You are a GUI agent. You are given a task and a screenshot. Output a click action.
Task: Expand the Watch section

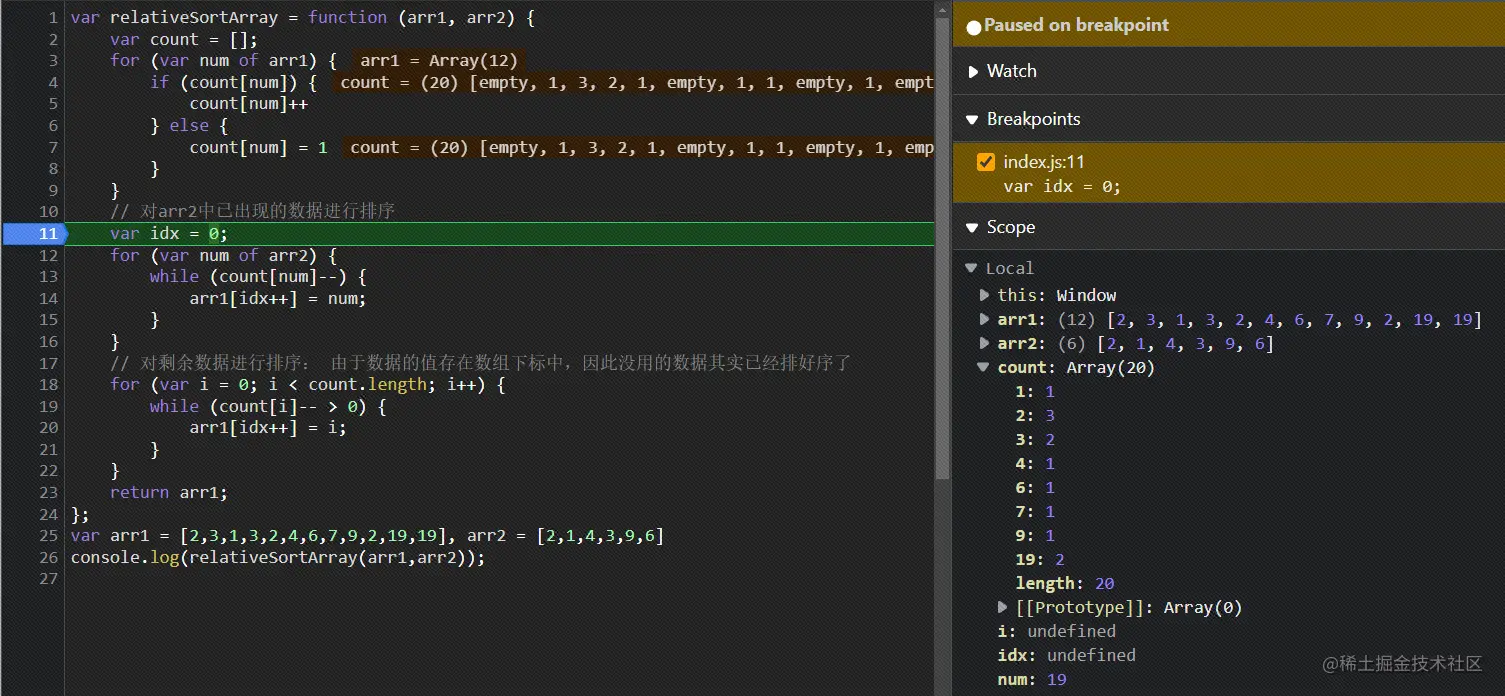(972, 71)
